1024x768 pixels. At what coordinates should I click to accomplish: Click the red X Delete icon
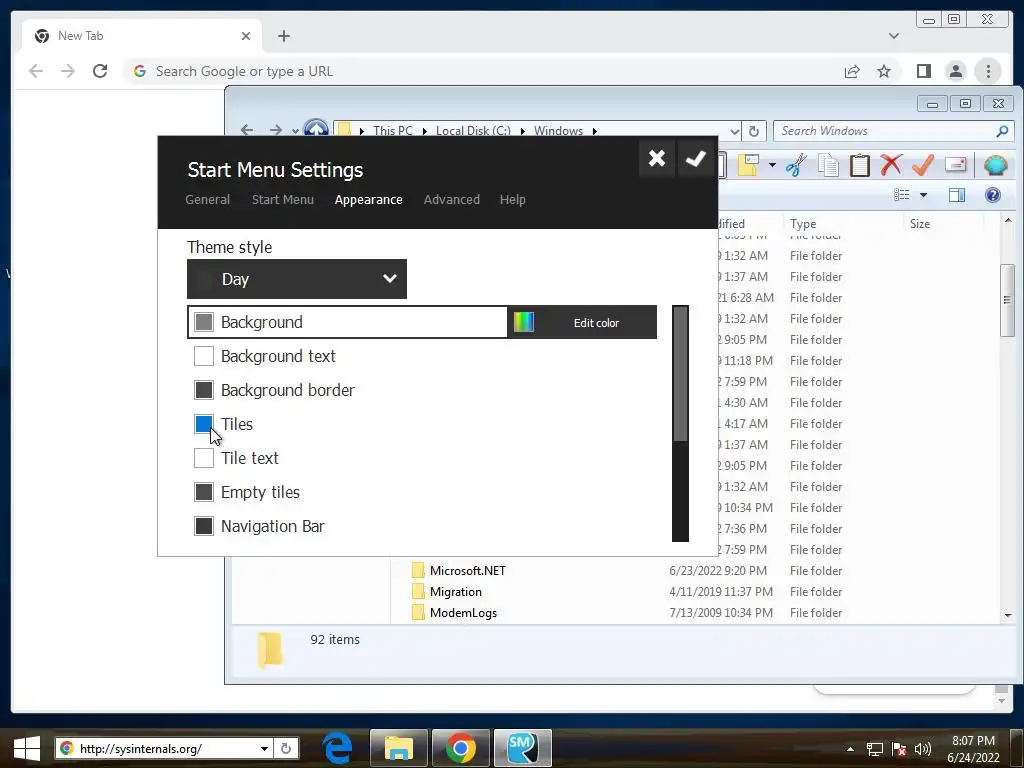click(x=891, y=165)
